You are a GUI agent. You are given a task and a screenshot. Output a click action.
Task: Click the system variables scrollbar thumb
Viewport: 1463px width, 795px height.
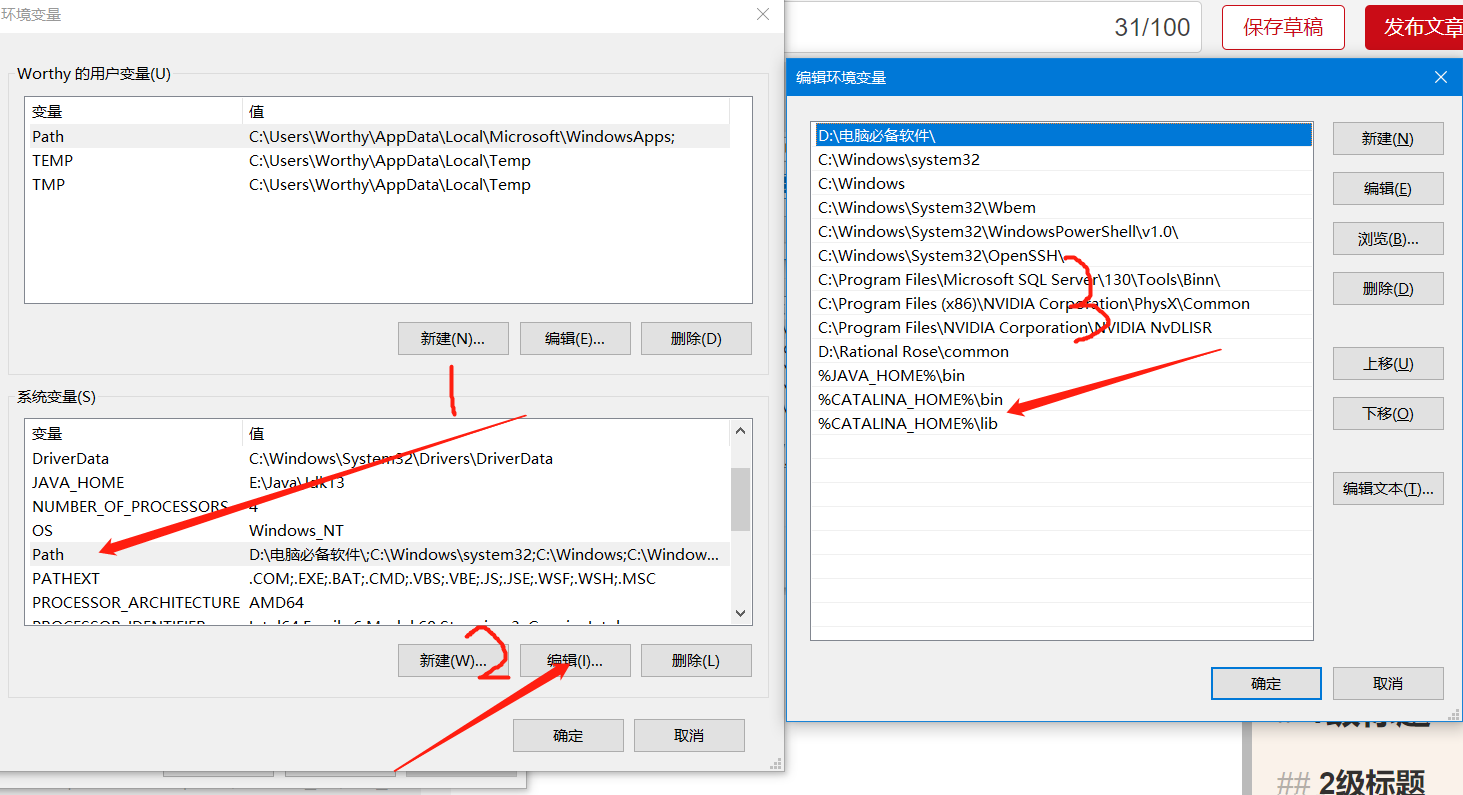click(741, 500)
